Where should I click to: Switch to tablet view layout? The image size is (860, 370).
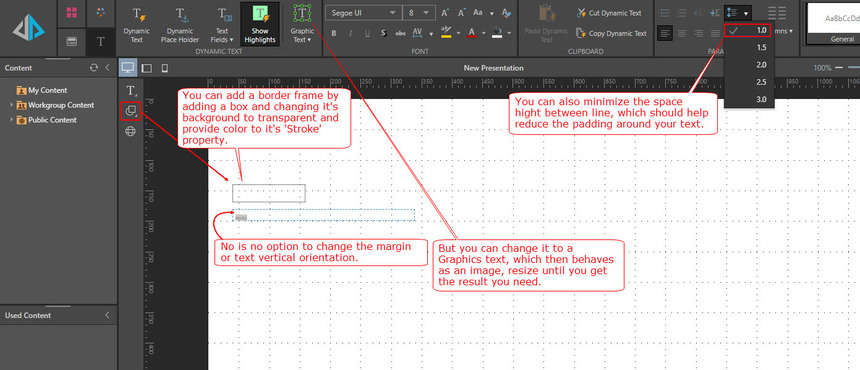146,68
